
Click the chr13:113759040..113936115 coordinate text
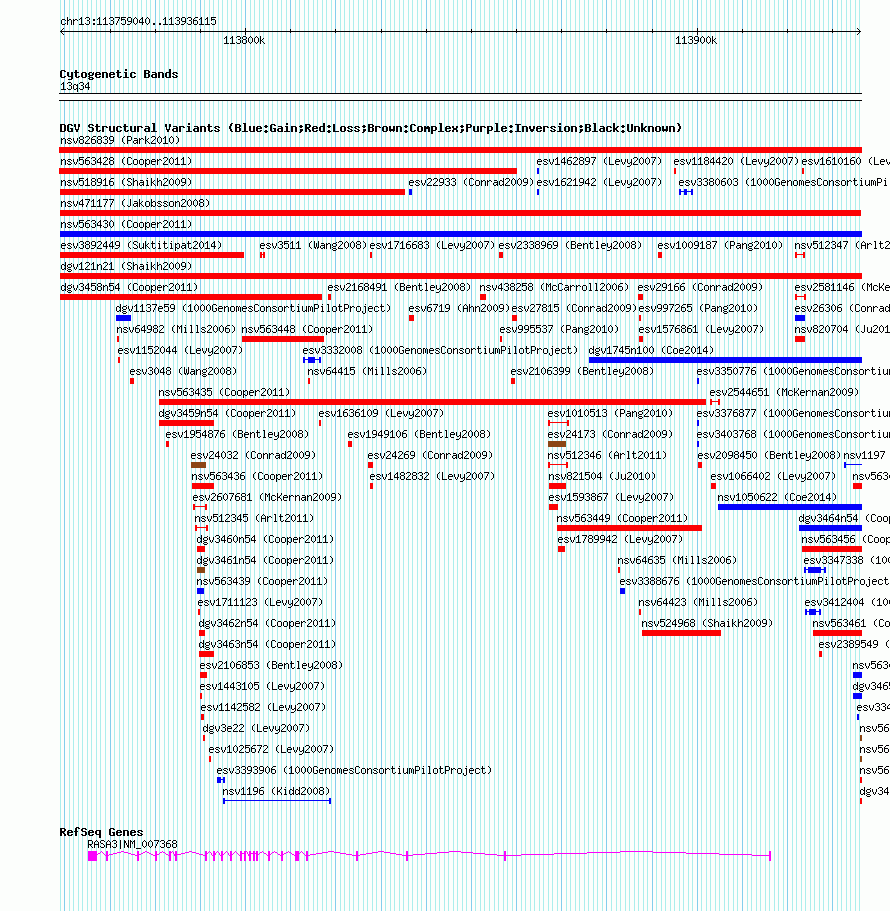point(138,21)
